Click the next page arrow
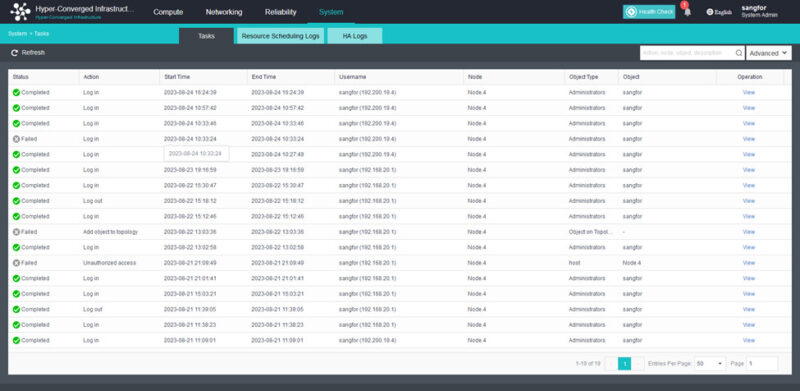This screenshot has height=391, width=800. pyautogui.click(x=638, y=363)
